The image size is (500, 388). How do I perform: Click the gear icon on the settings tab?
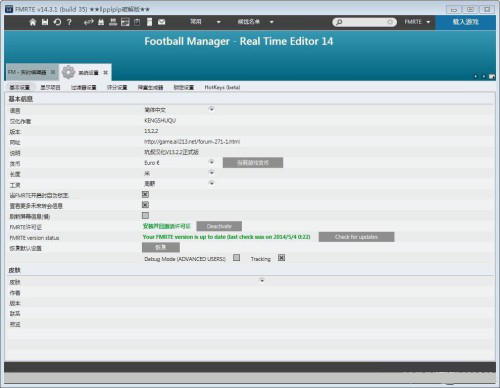pyautogui.click(x=68, y=72)
